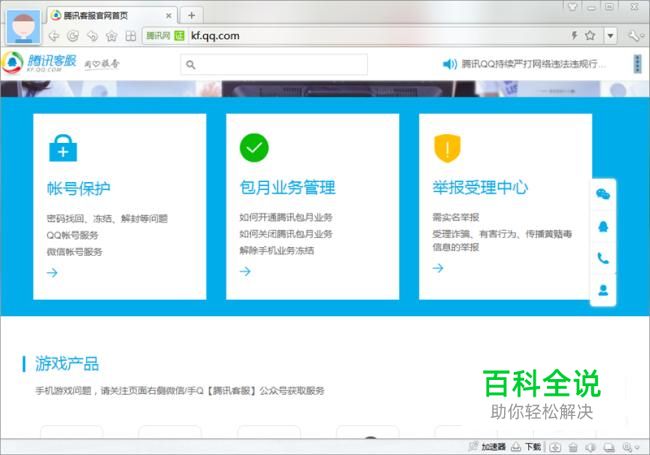Image resolution: width=650 pixels, height=455 pixels.
Task: Click the arrow under 包月业务管理 card
Action: pyautogui.click(x=245, y=271)
